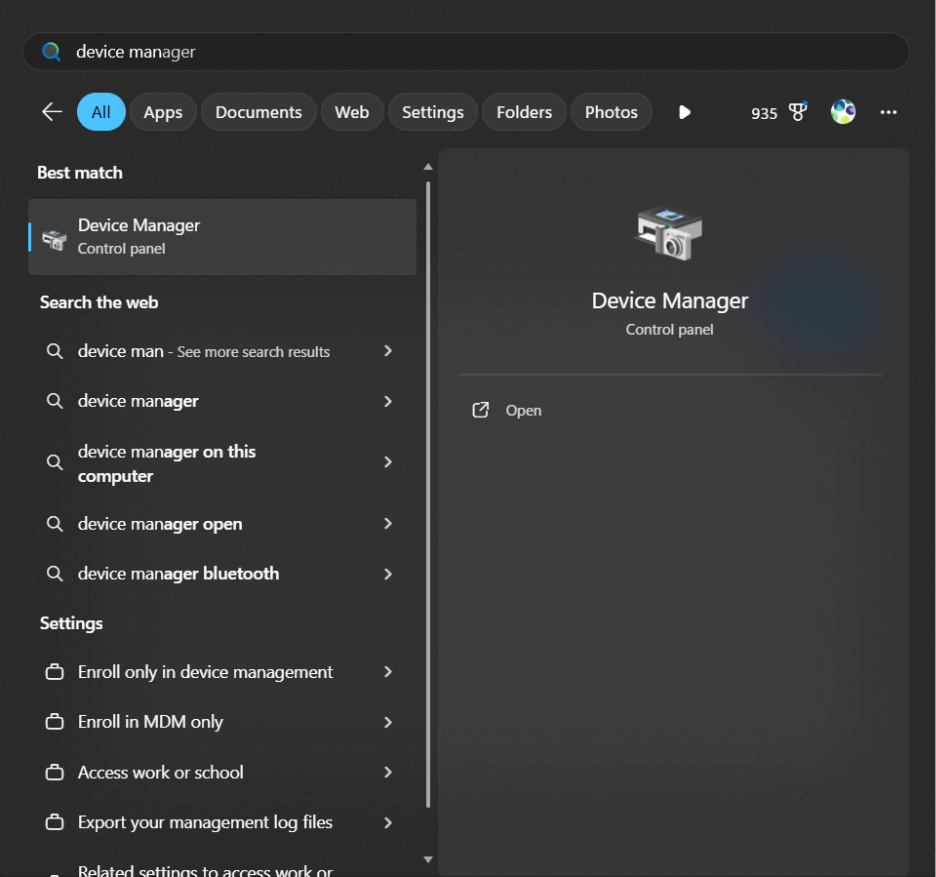936x877 pixels.
Task: Open the three-dot more options menu
Action: point(888,112)
